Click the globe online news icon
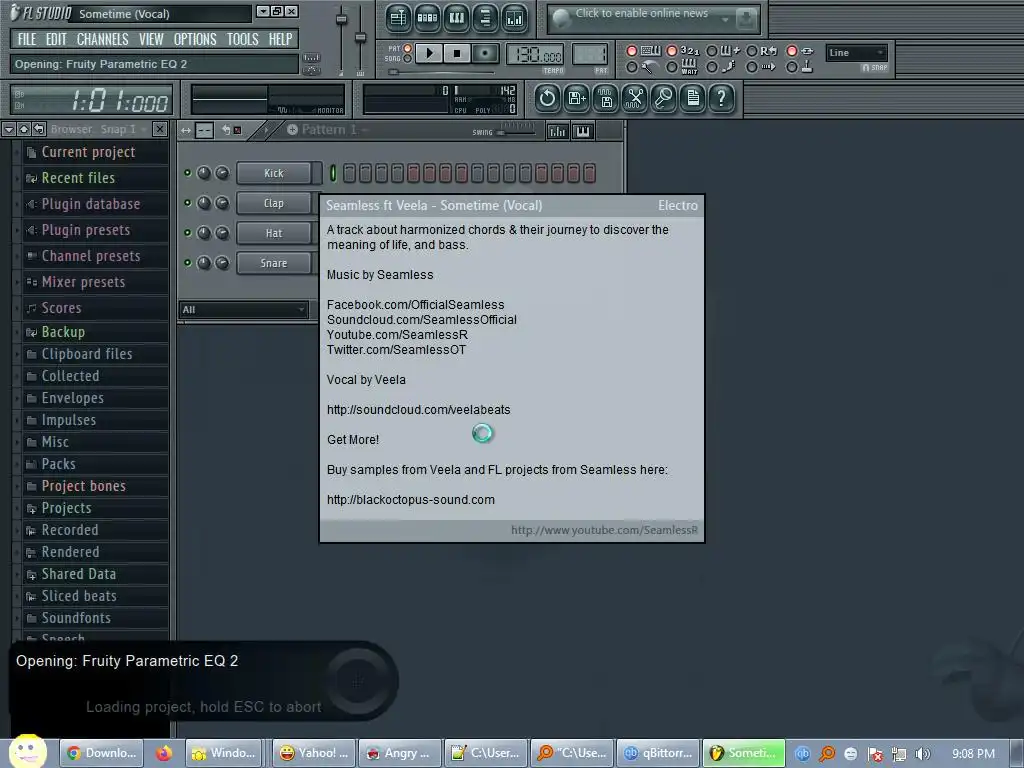 click(x=560, y=20)
